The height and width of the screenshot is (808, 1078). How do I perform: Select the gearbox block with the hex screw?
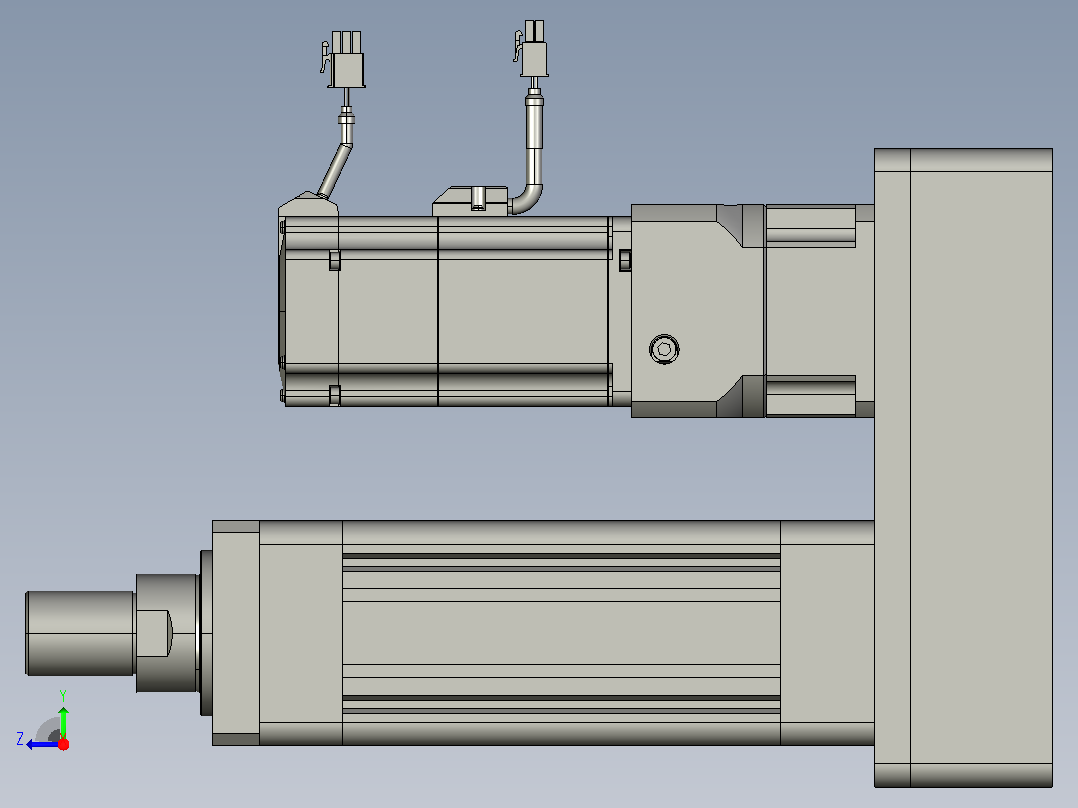click(x=698, y=311)
